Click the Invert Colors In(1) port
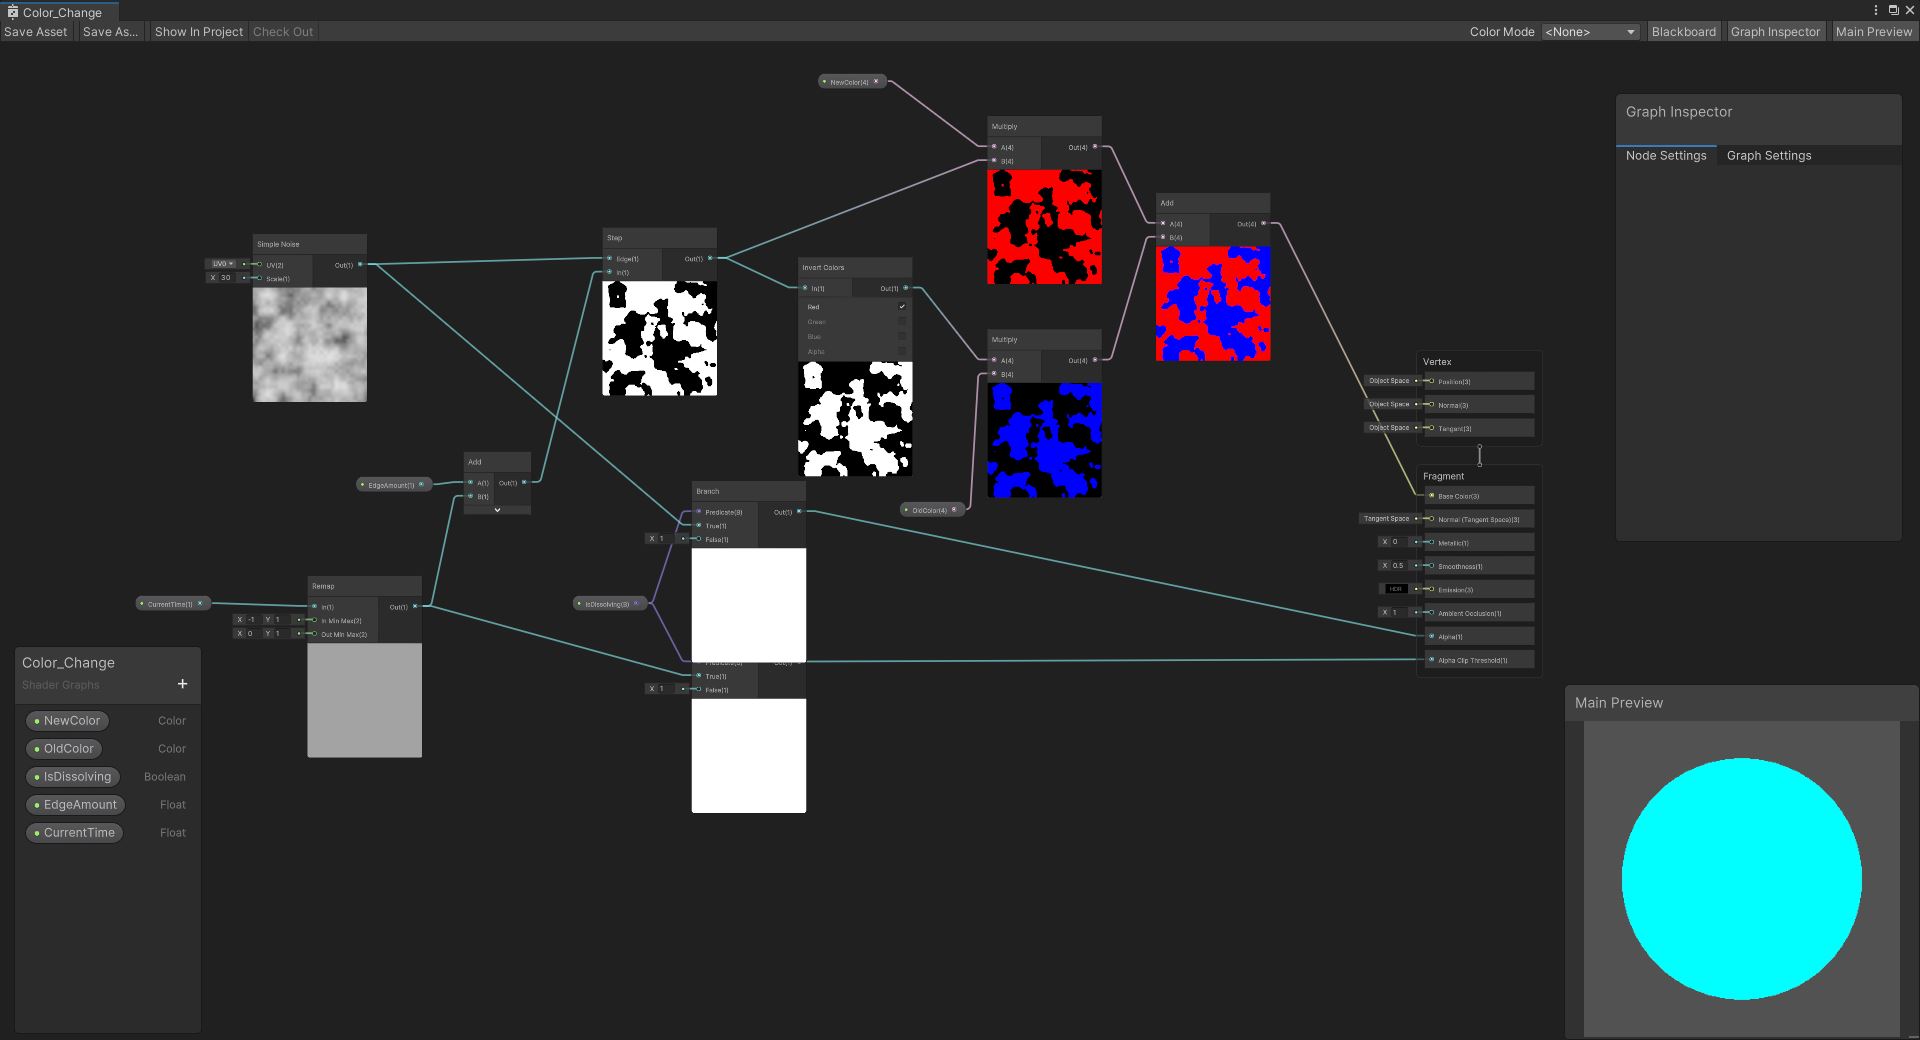The width and height of the screenshot is (1920, 1040). tap(805, 289)
